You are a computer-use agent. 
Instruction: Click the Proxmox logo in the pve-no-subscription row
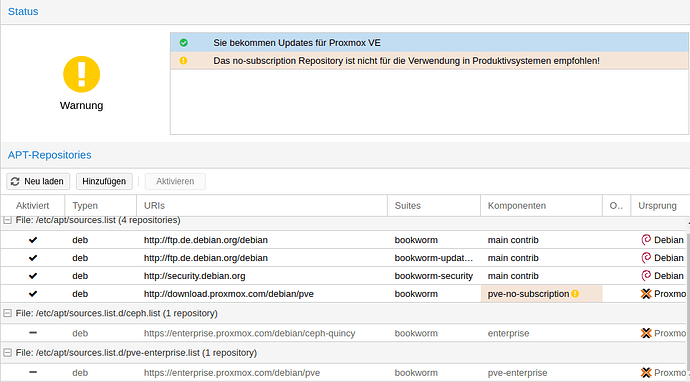tap(646, 294)
